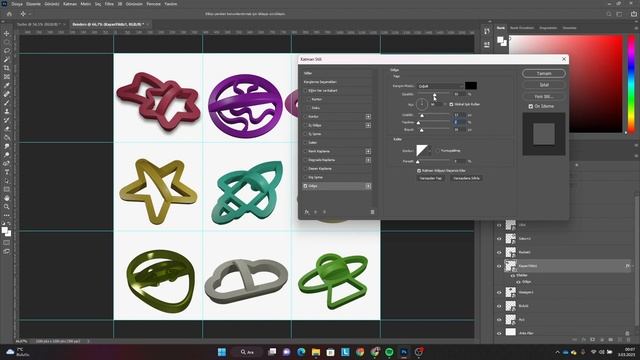
Task: Toggle the Ön İzleme checkbox
Action: [x=531, y=106]
